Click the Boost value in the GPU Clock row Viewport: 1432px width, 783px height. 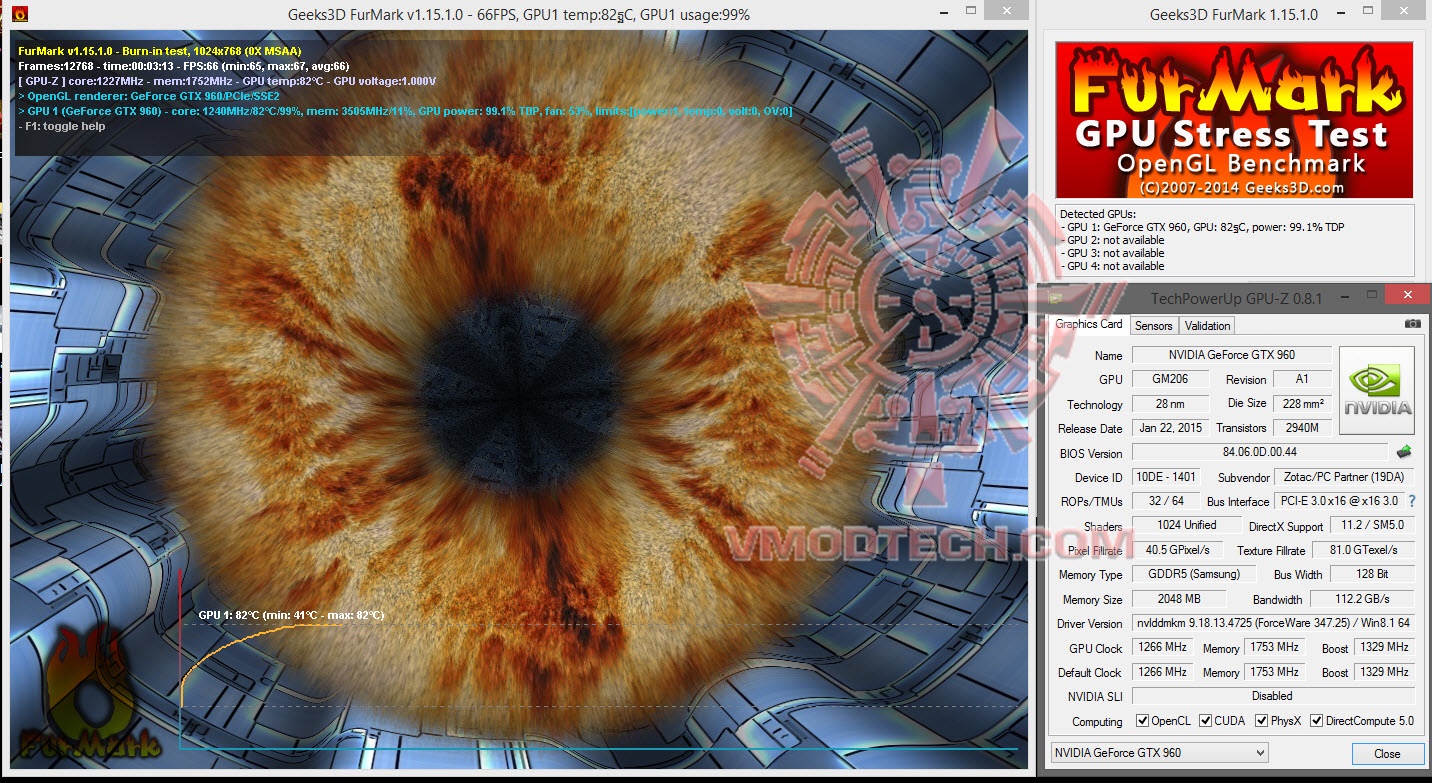(1385, 647)
